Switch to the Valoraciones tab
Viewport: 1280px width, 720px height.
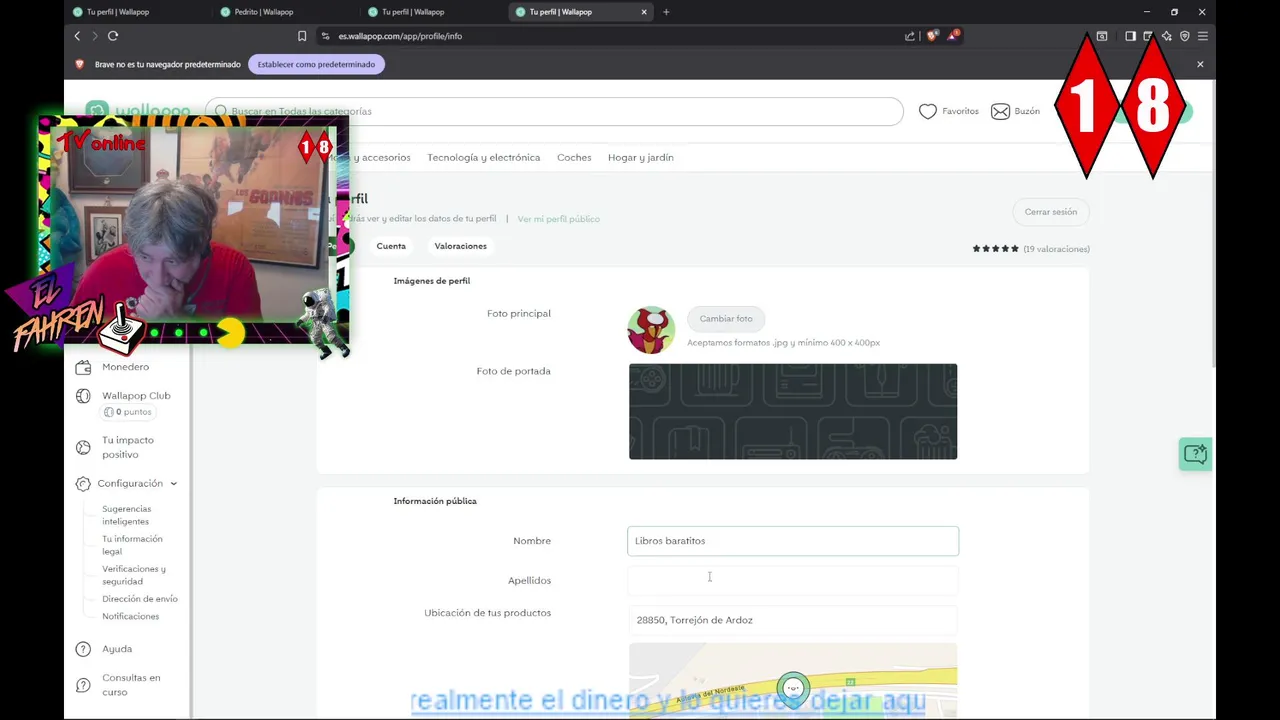(460, 246)
